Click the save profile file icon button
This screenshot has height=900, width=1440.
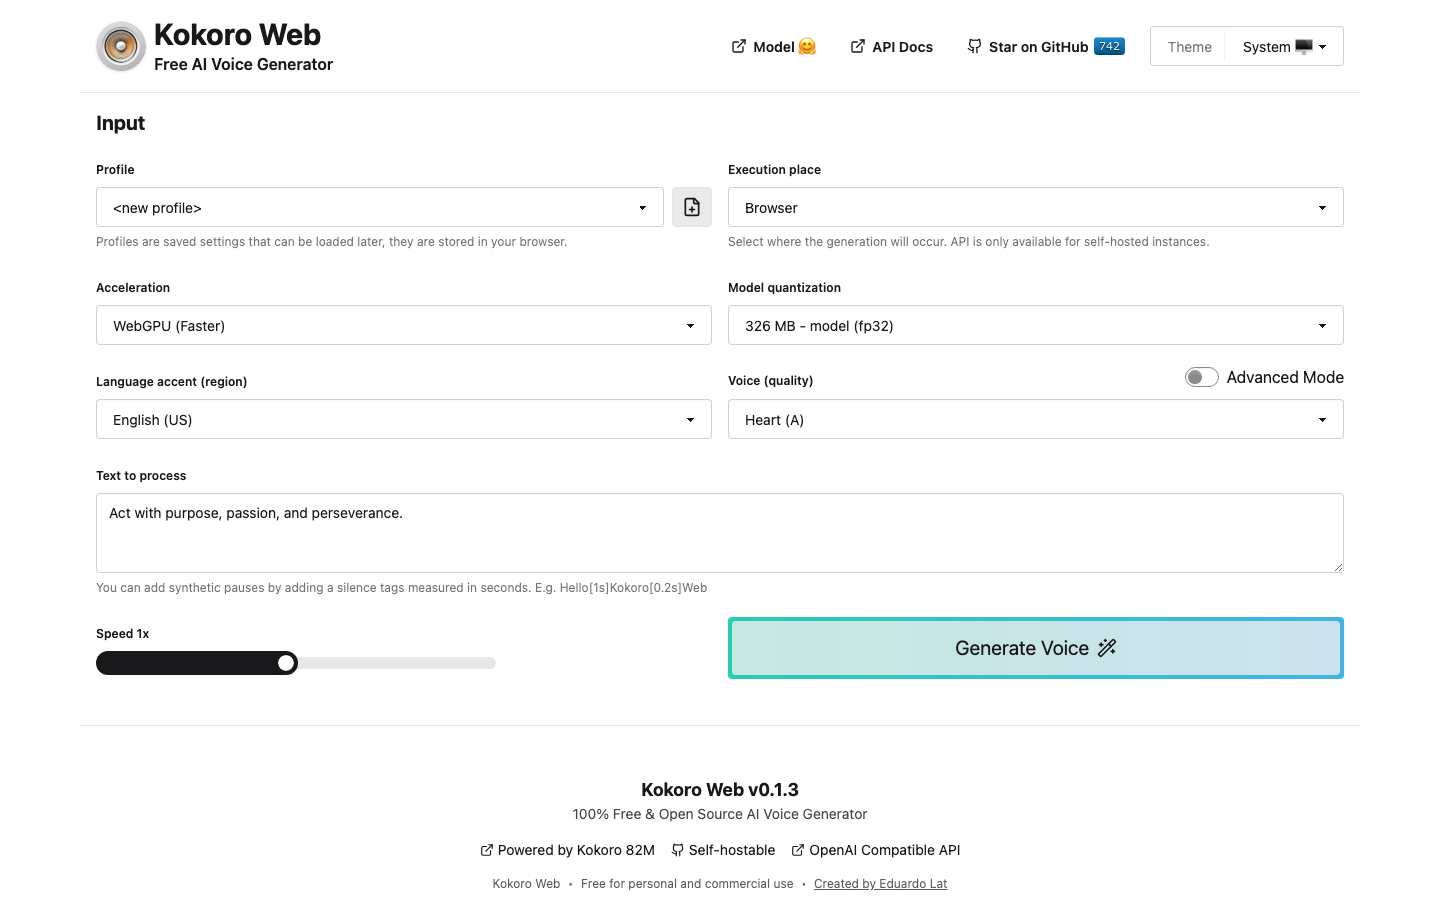[692, 207]
